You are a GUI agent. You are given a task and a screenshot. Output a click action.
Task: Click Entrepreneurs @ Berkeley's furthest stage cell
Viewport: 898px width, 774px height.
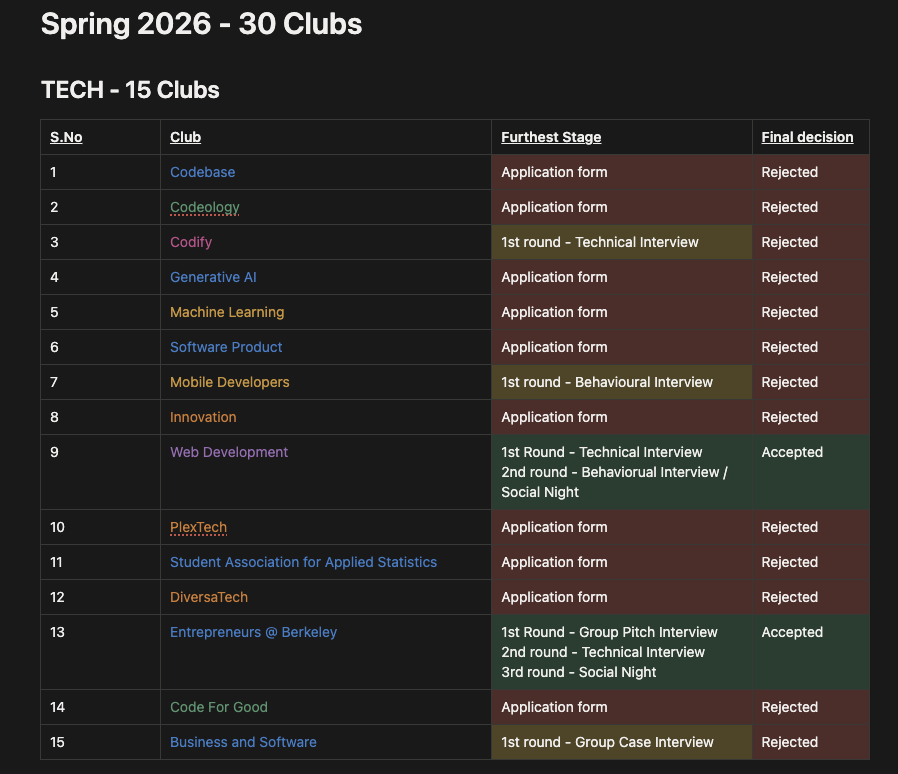[621, 652]
